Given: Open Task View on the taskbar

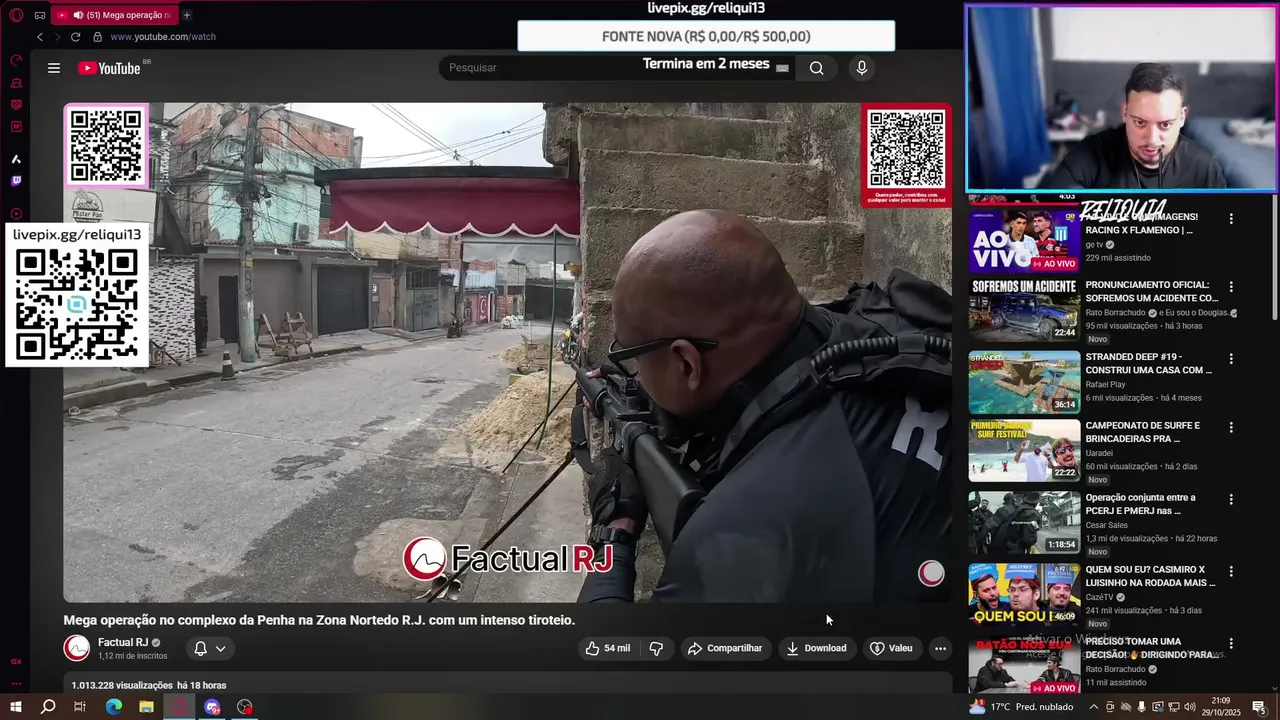Looking at the screenshot, I should point(80,707).
